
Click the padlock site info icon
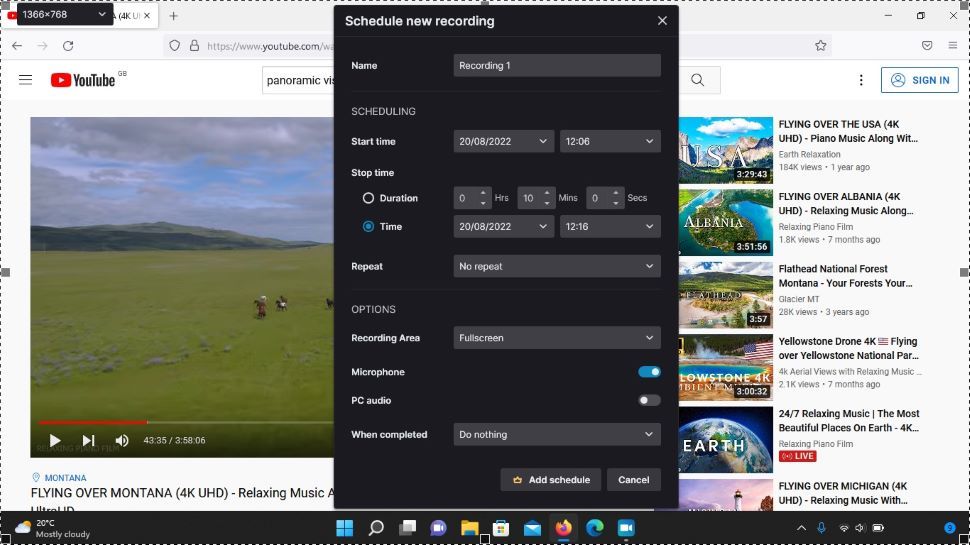tap(194, 46)
